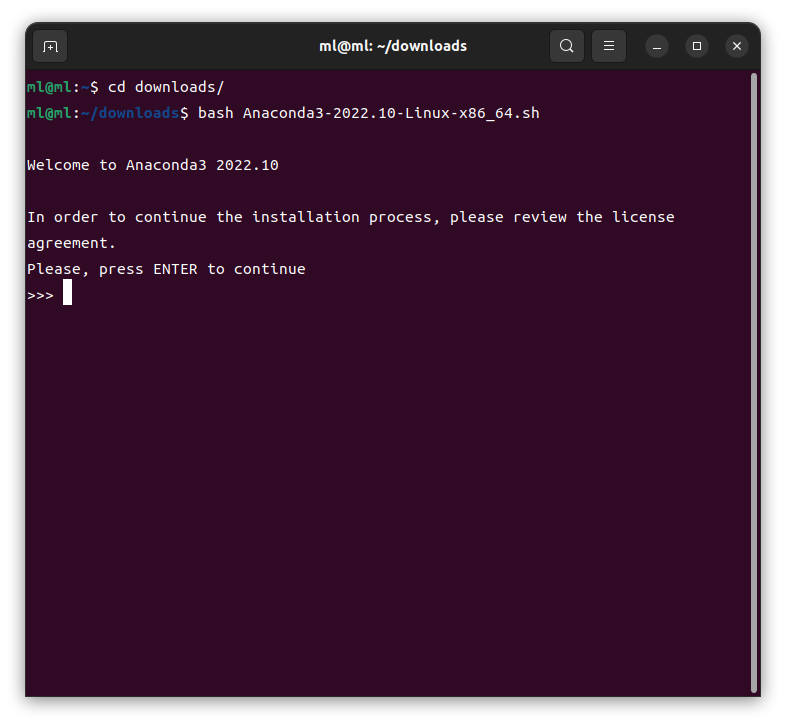Image resolution: width=786 pixels, height=725 pixels.
Task: Open a new terminal tab
Action: [x=50, y=46]
